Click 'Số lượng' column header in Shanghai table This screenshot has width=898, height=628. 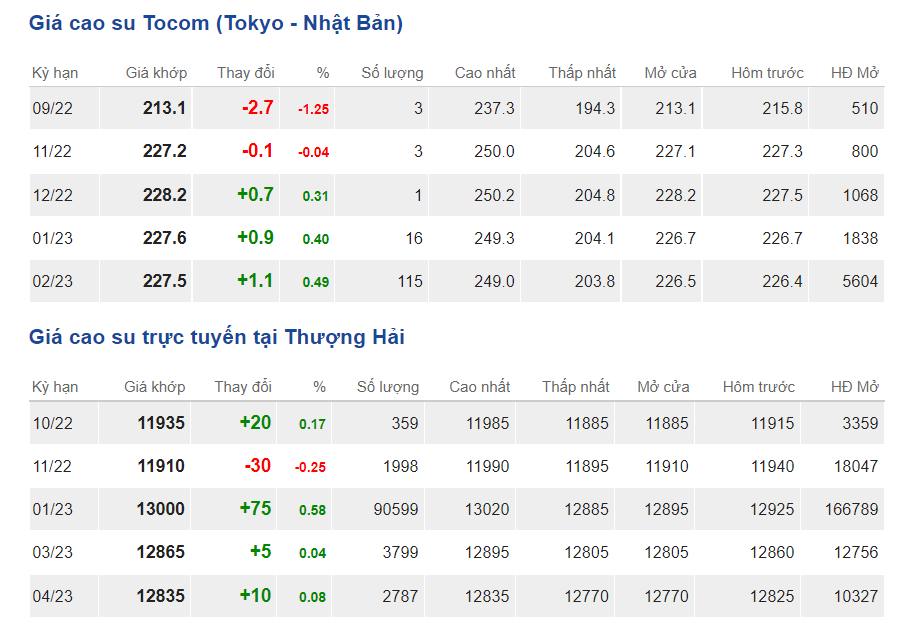tap(388, 387)
